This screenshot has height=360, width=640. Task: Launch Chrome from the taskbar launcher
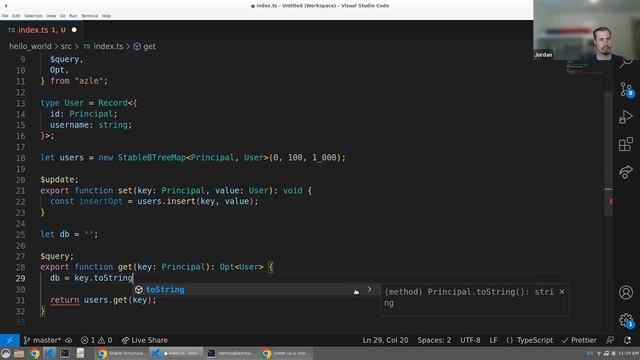click(34, 353)
